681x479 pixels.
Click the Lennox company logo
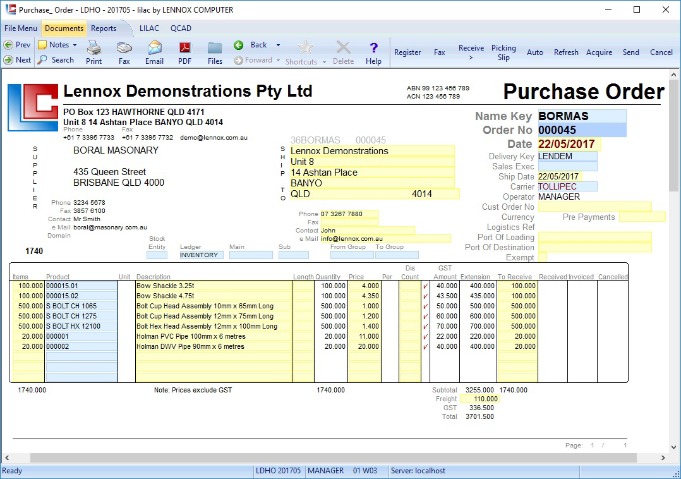tap(33, 108)
